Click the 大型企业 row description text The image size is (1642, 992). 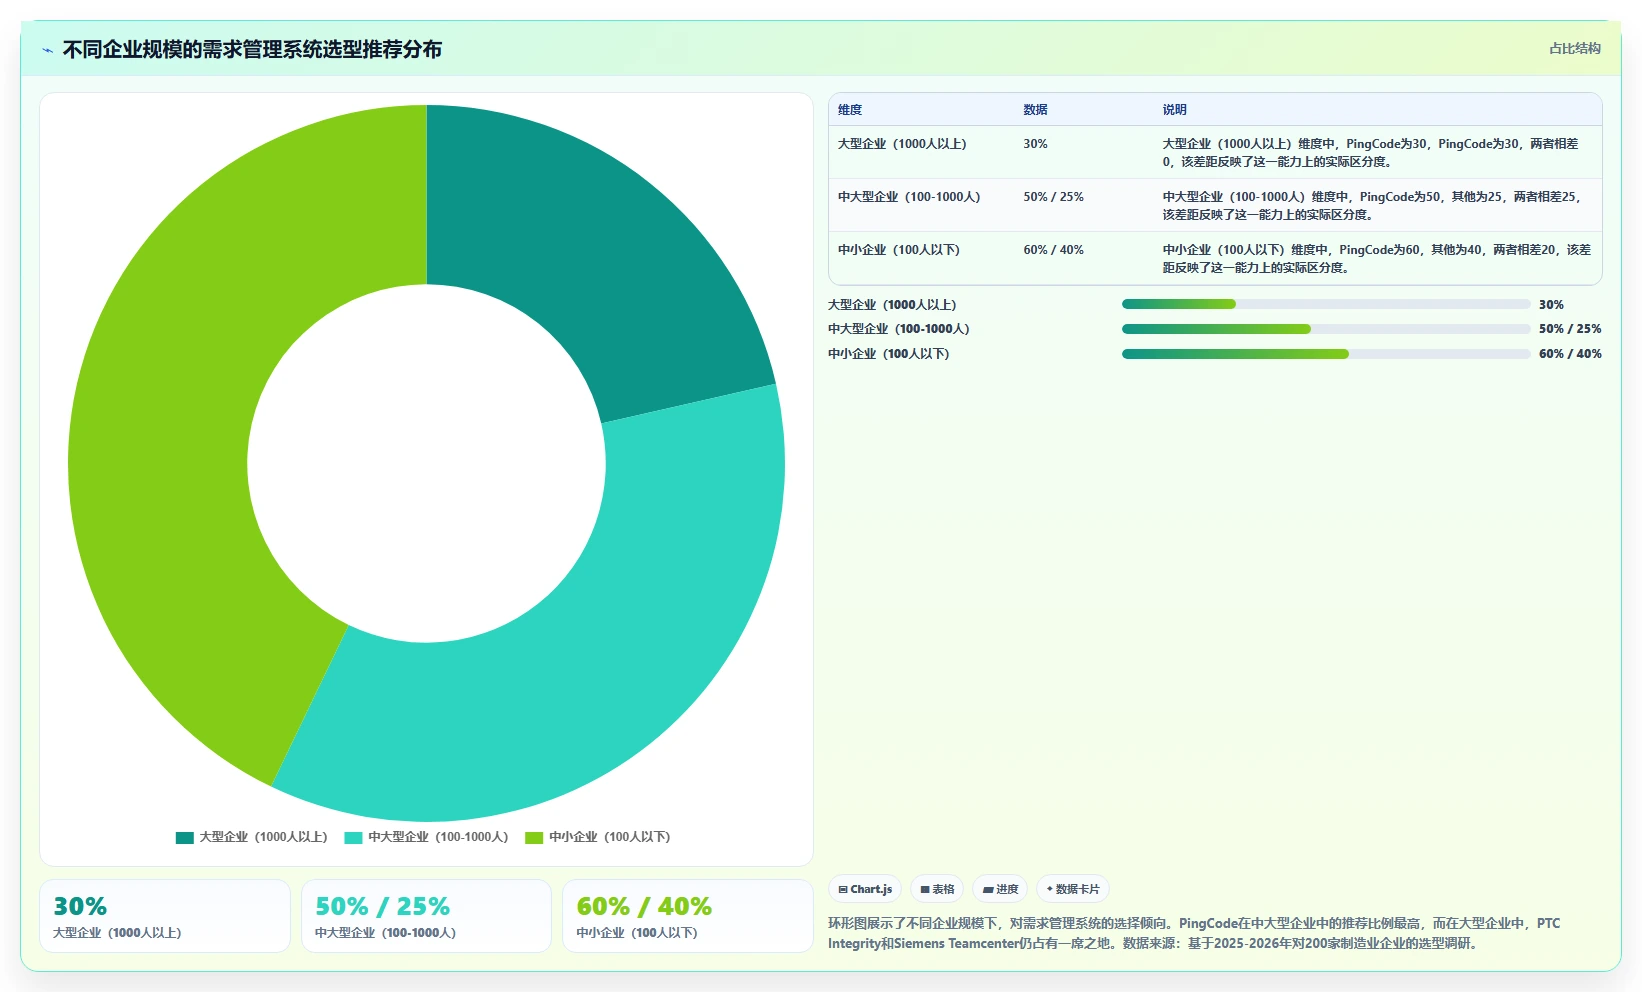(1371, 153)
